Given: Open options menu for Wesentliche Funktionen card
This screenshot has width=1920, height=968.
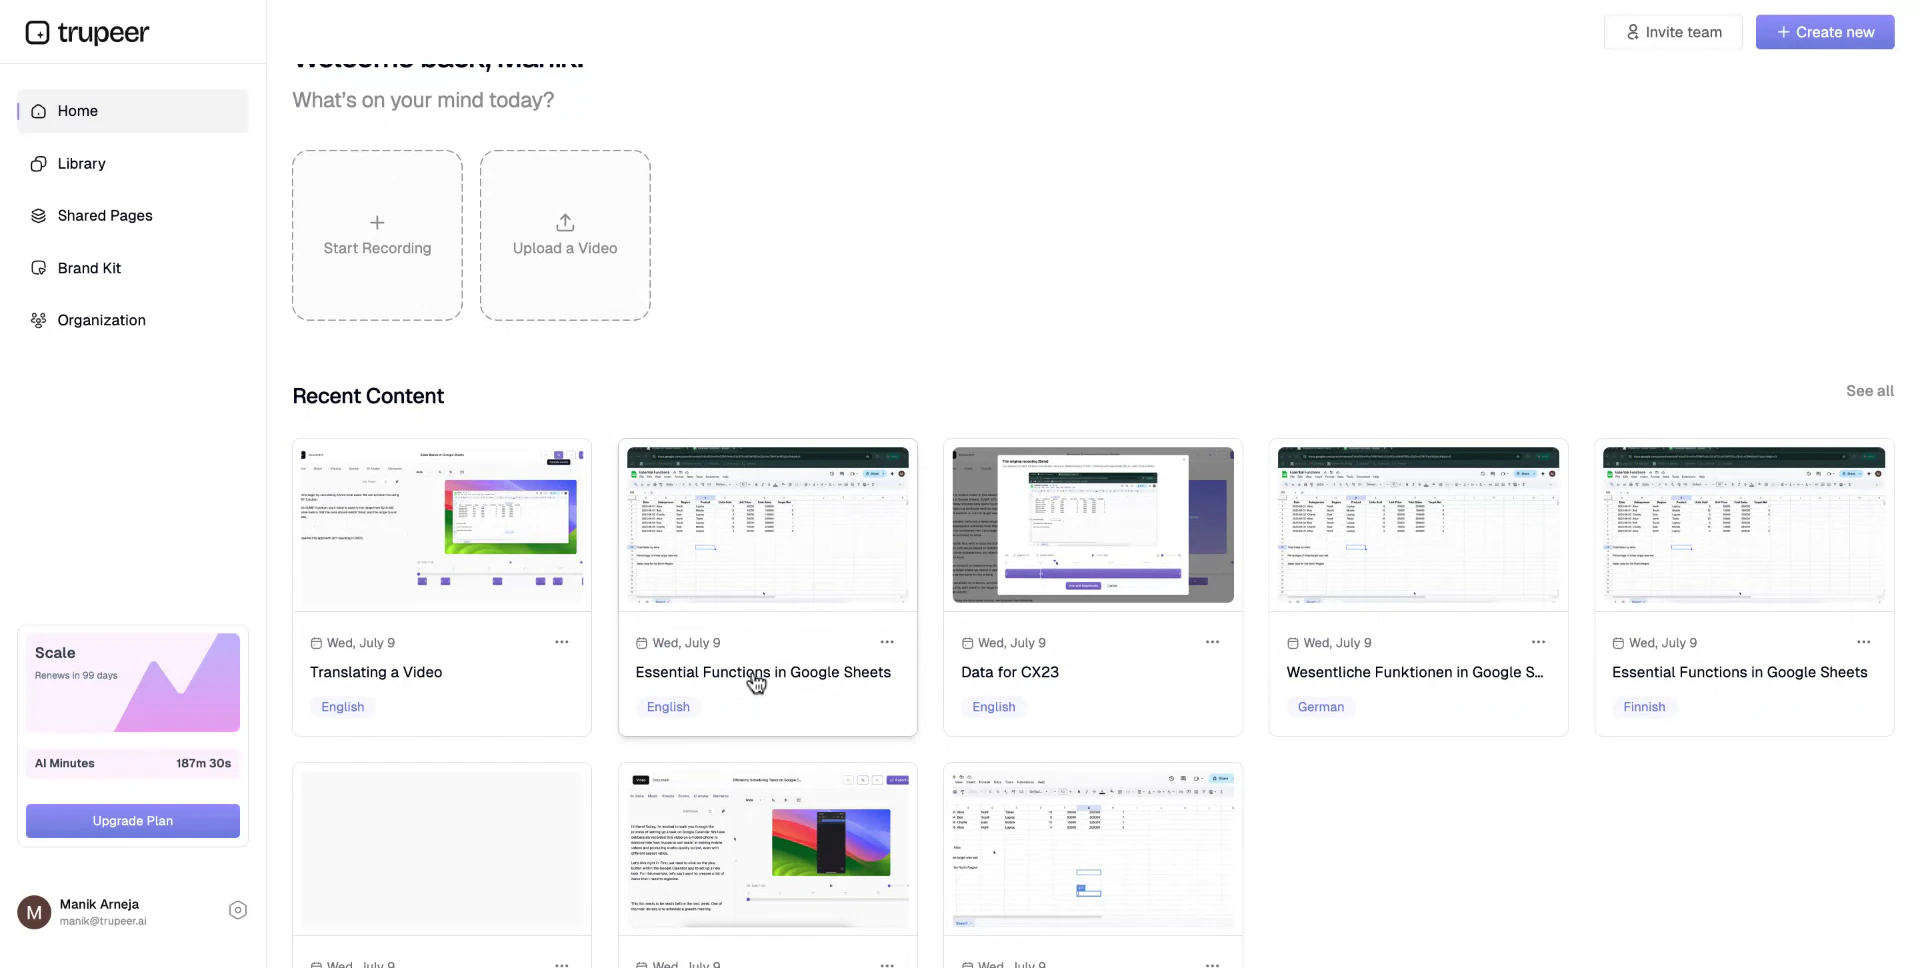Looking at the screenshot, I should [1538, 642].
